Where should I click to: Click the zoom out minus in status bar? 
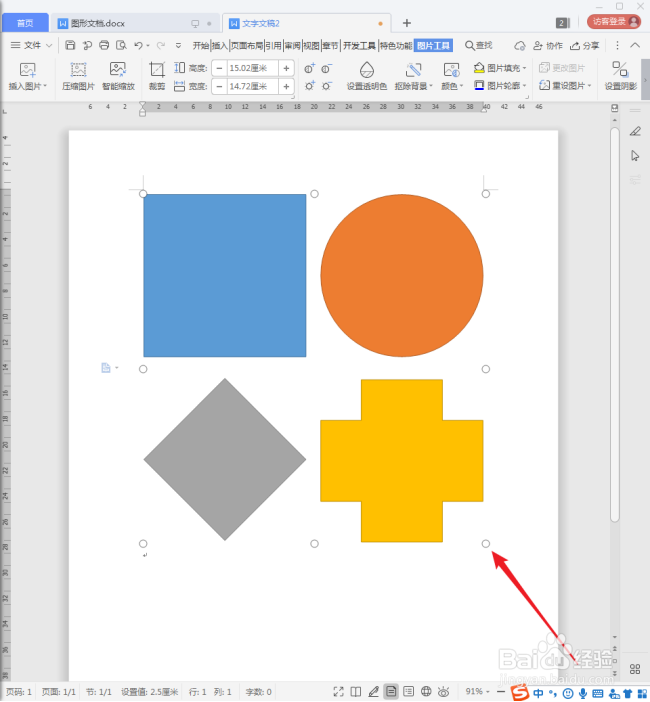tap(501, 692)
